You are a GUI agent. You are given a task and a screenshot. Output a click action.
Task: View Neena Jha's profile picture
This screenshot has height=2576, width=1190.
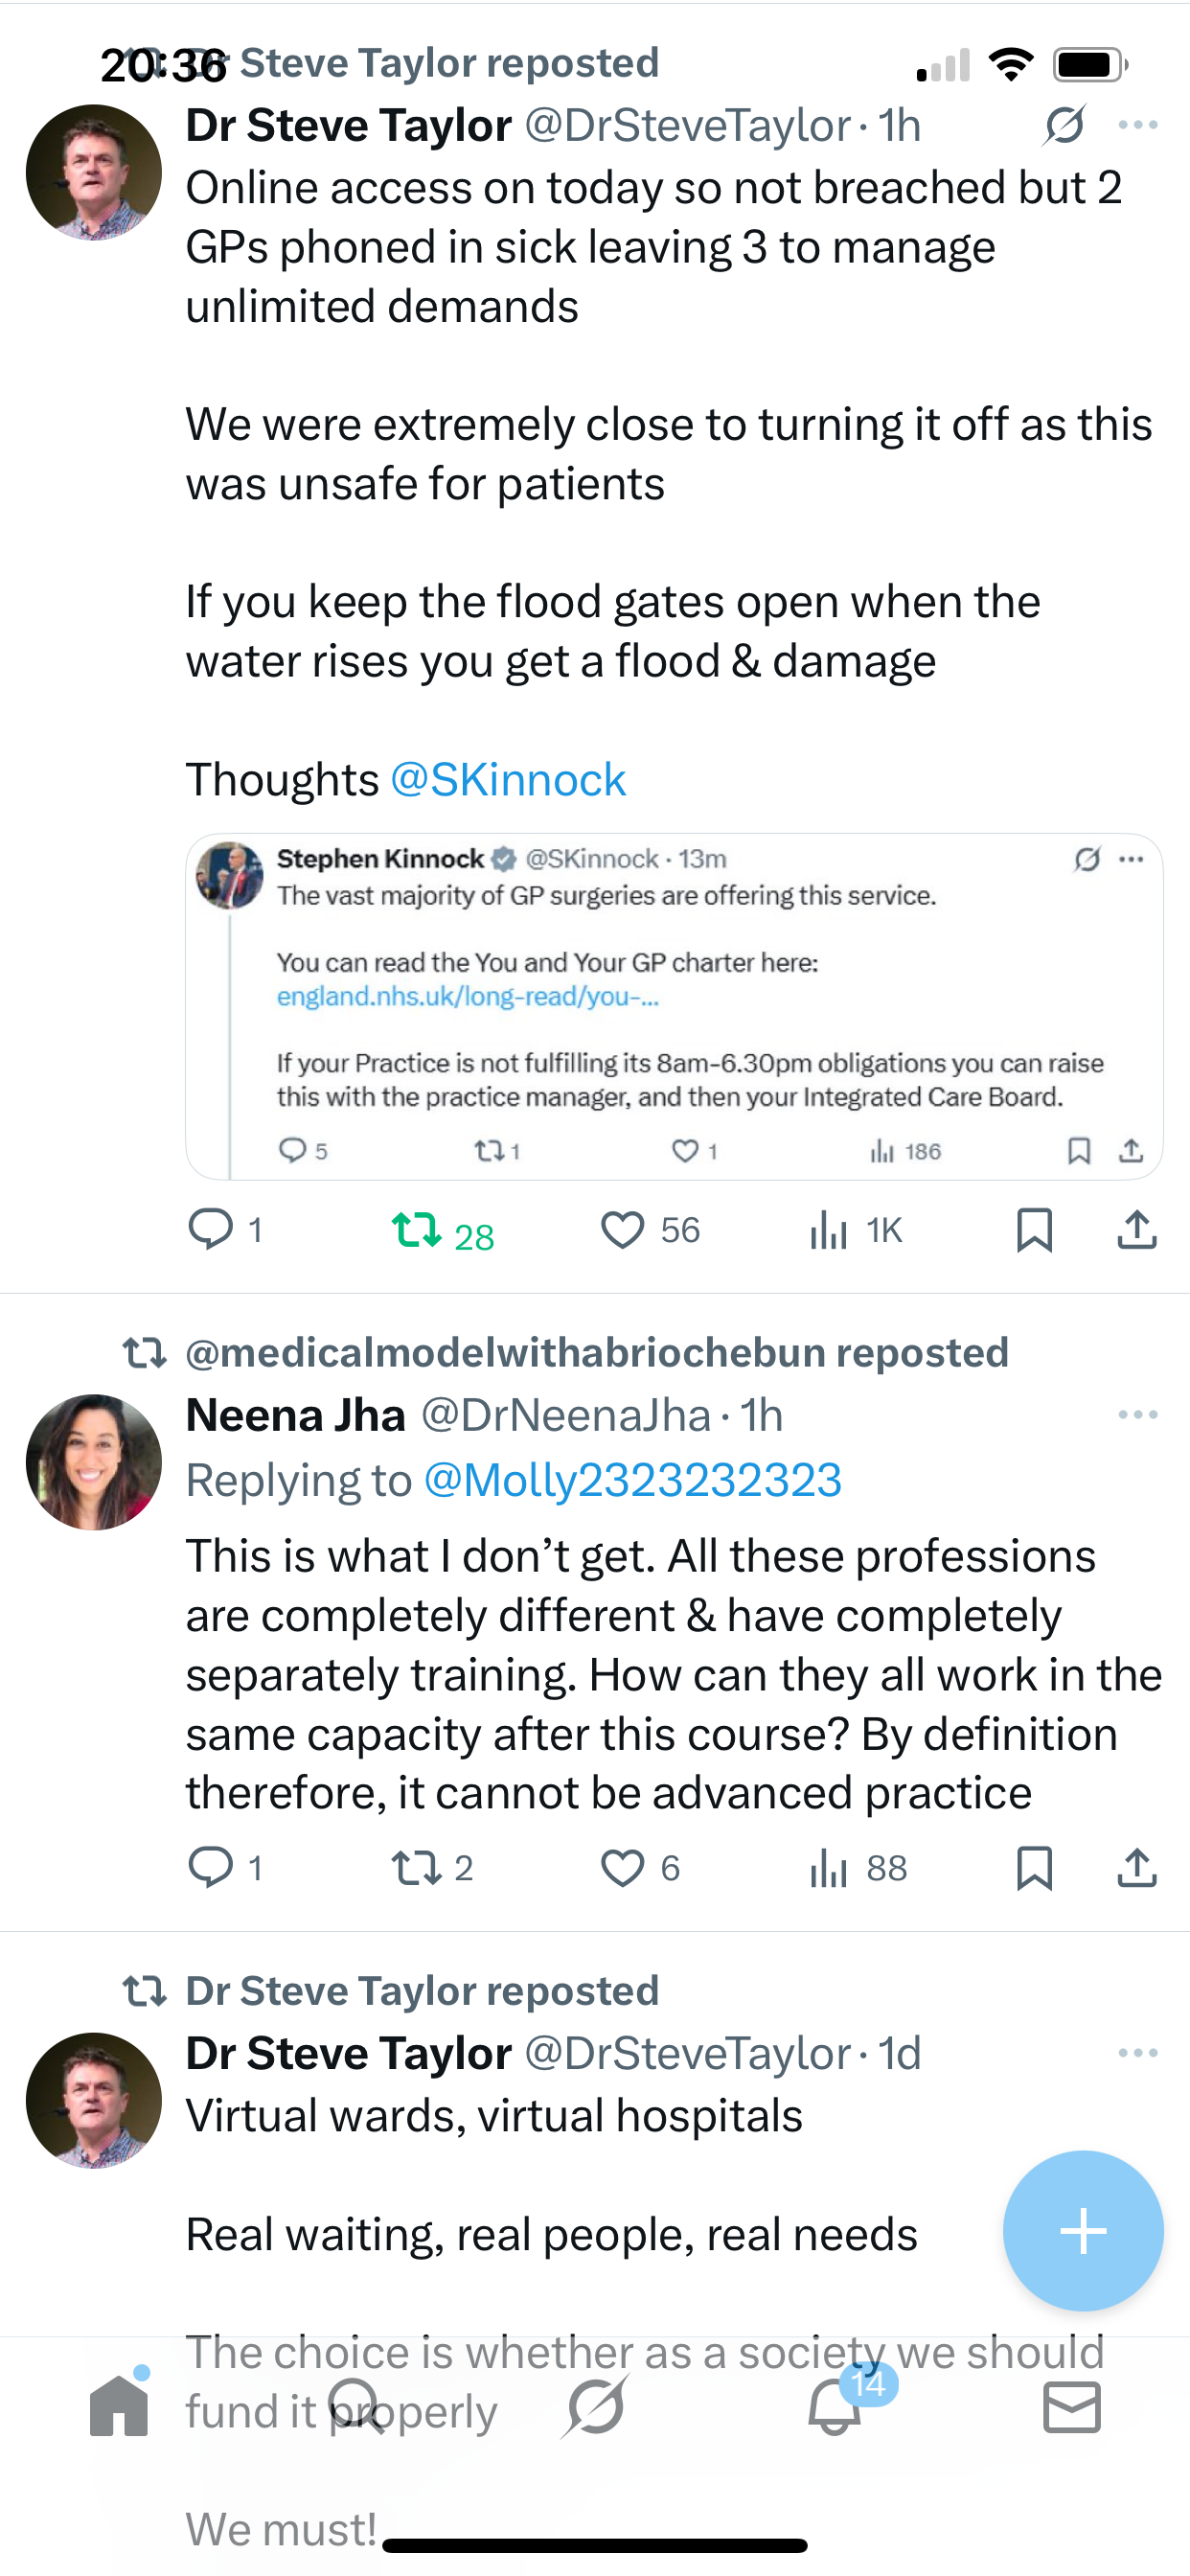click(x=94, y=1462)
